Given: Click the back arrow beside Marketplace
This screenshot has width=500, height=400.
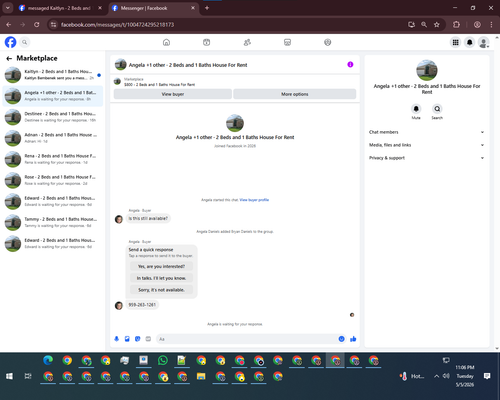Looking at the screenshot, I should [9, 59].
